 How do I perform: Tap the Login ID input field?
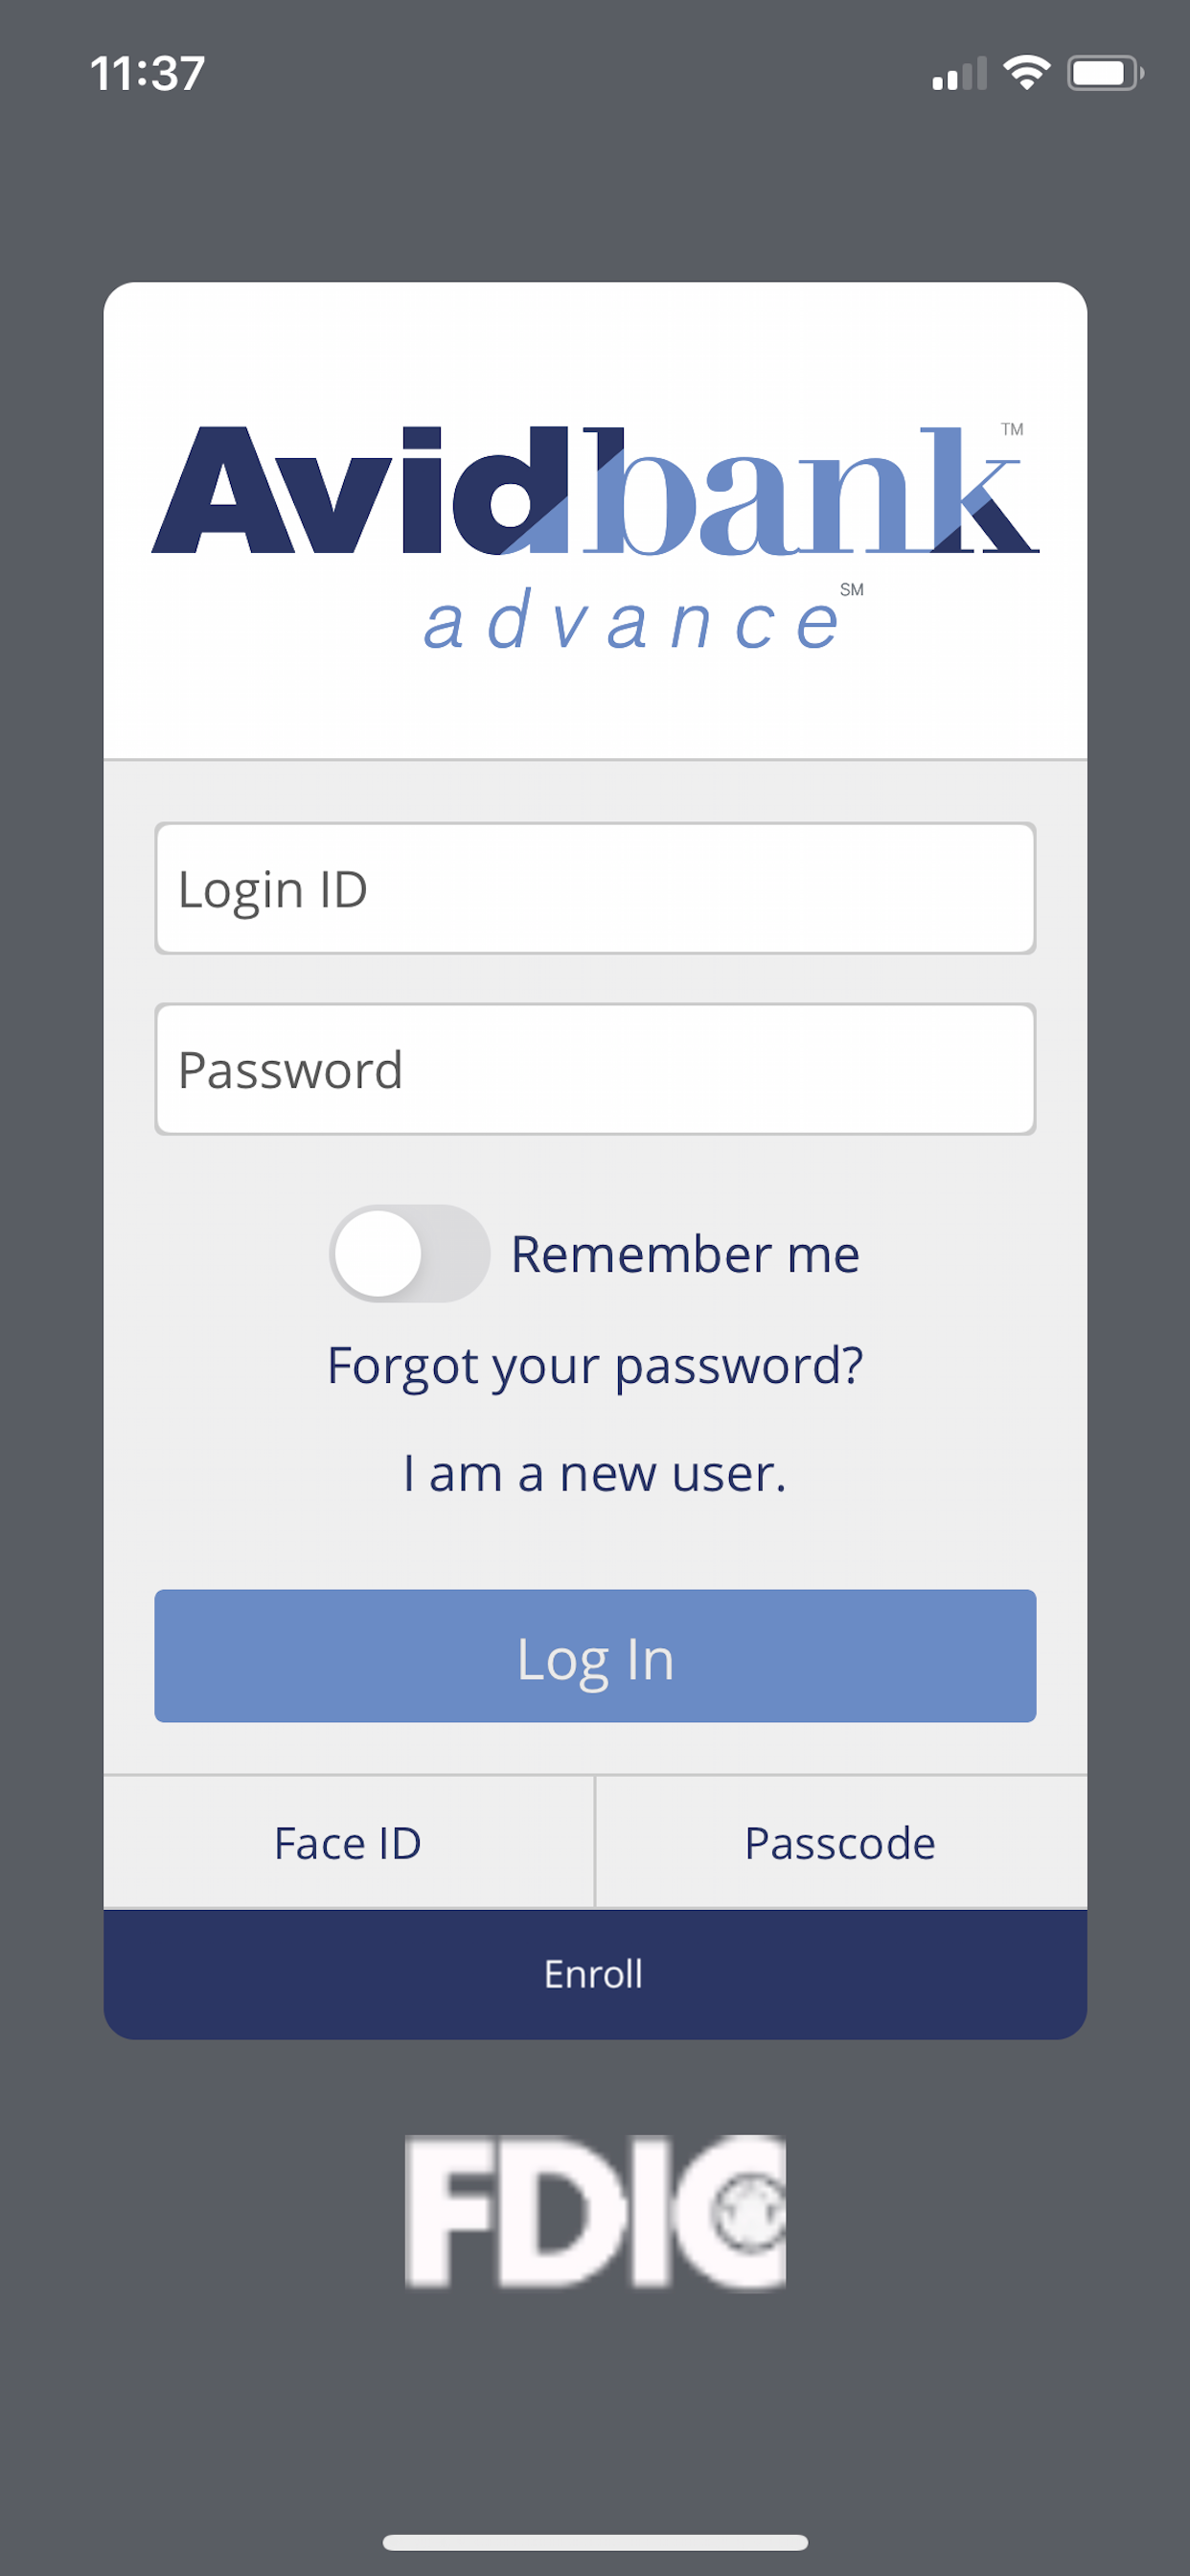click(595, 888)
